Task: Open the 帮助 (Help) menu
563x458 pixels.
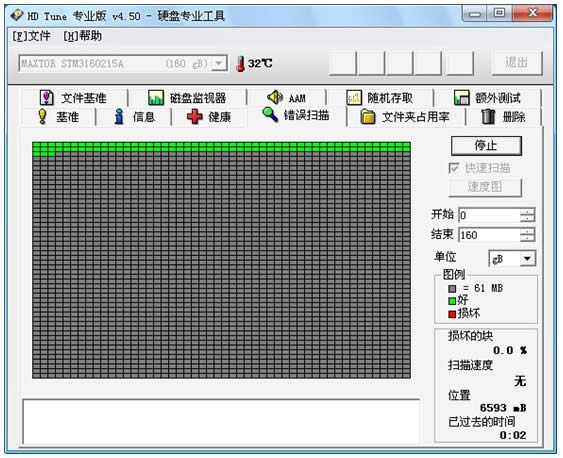Action: click(83, 36)
